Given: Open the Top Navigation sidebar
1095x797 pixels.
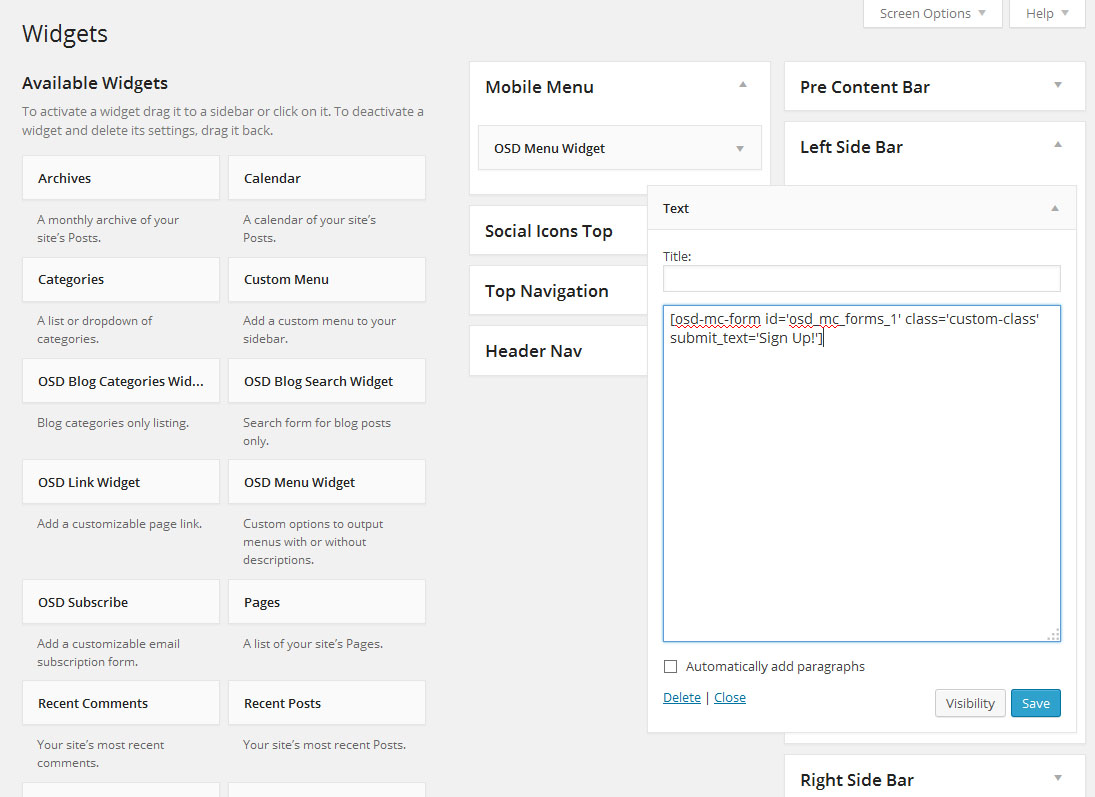Looking at the screenshot, I should (x=559, y=291).
